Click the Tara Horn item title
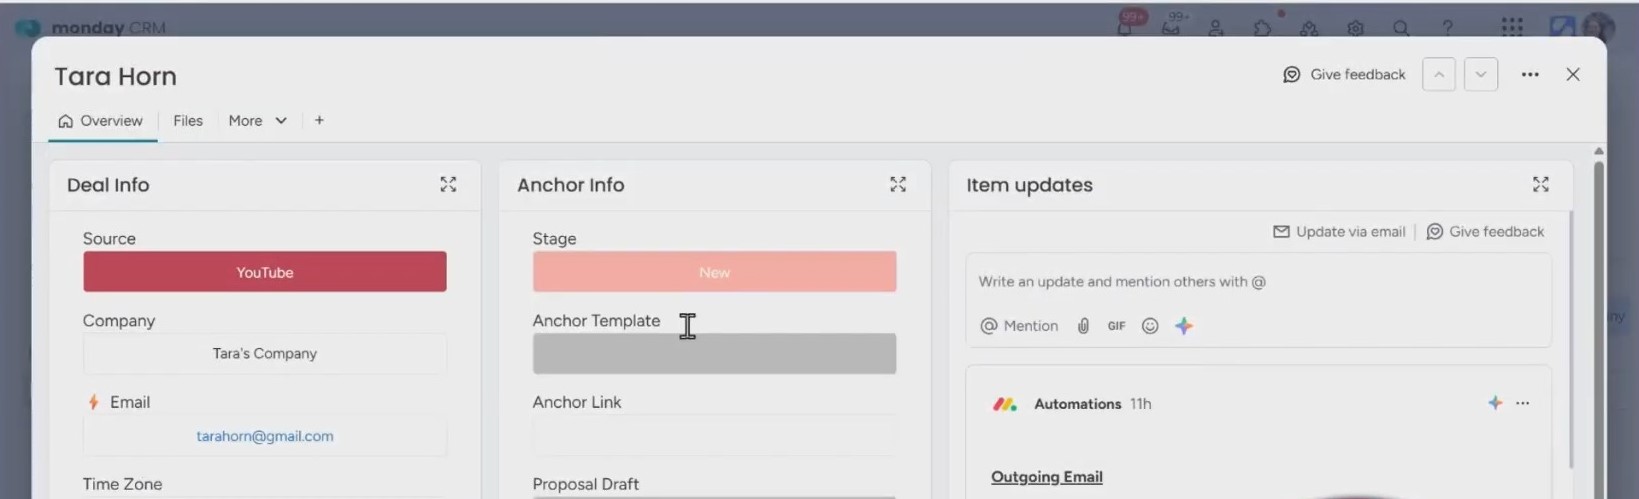Image resolution: width=1639 pixels, height=499 pixels. point(115,76)
